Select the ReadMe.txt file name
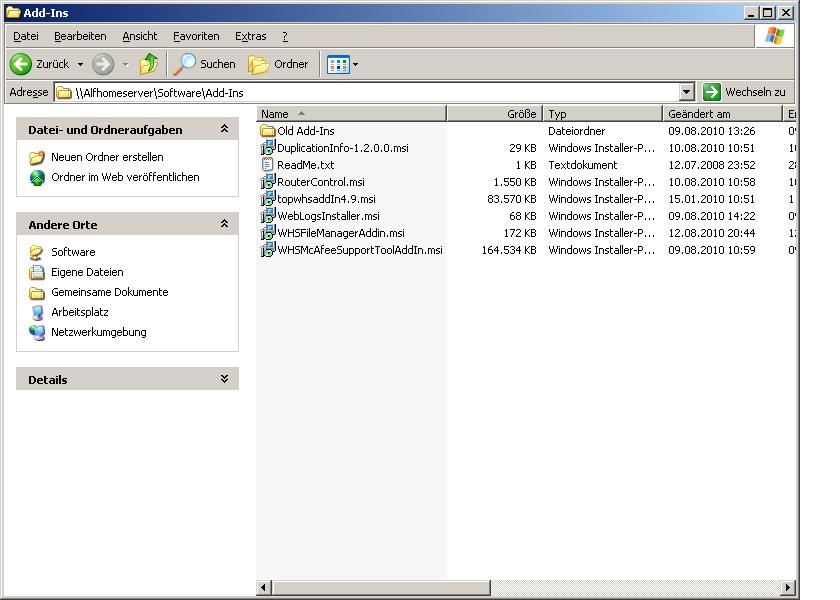 305,165
